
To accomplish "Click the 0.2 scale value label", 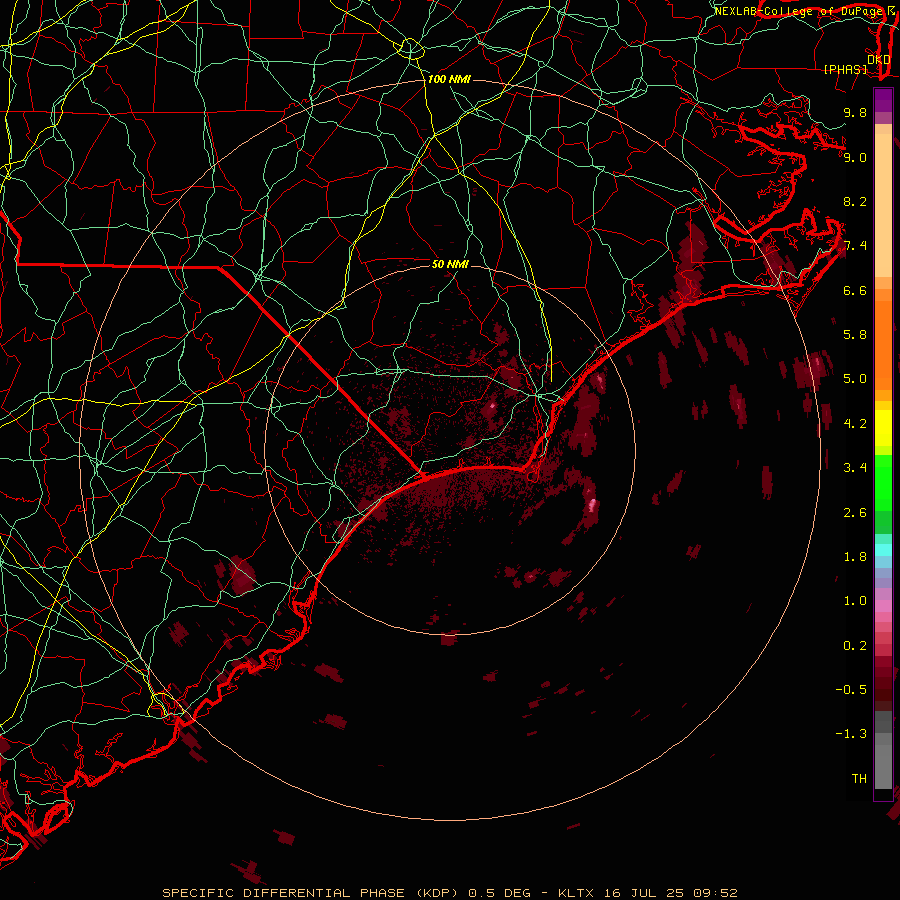I will 855,646.
